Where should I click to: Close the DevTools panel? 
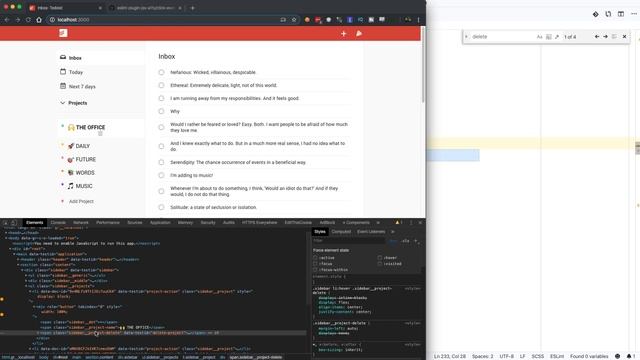[420, 223]
